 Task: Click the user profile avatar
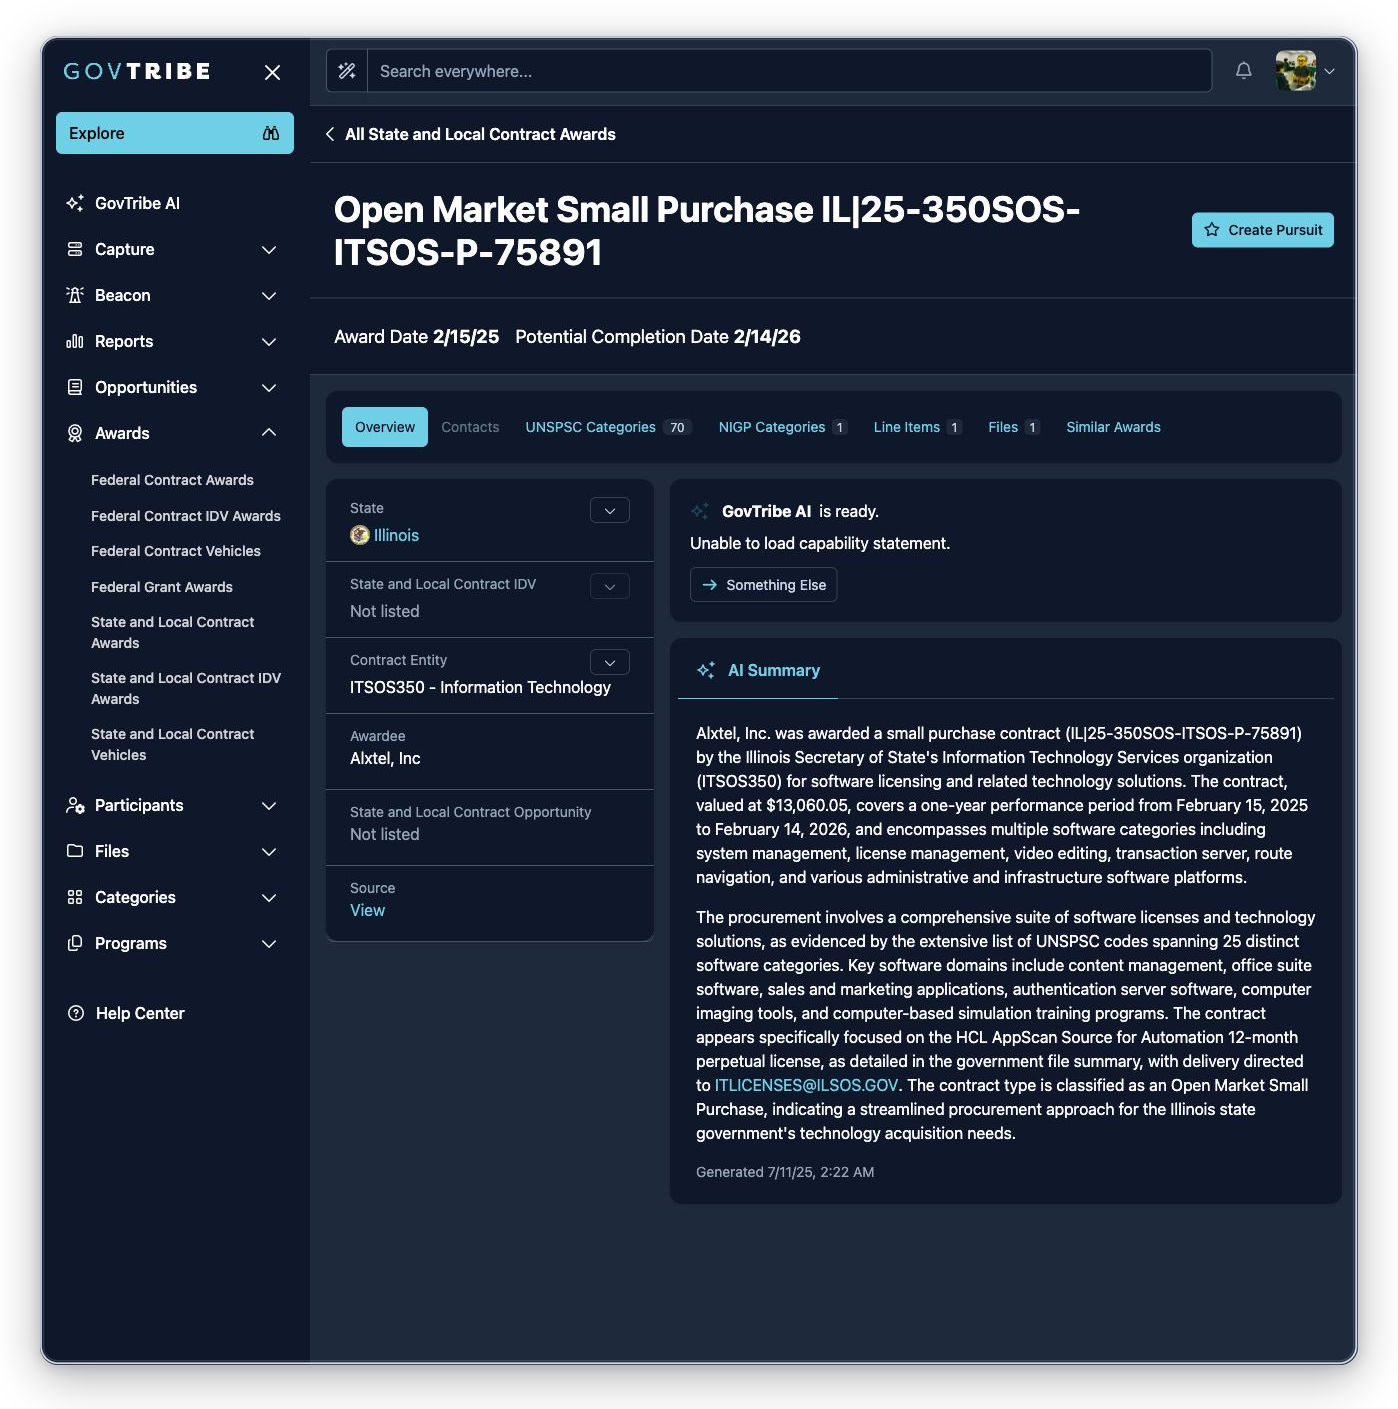(x=1296, y=71)
